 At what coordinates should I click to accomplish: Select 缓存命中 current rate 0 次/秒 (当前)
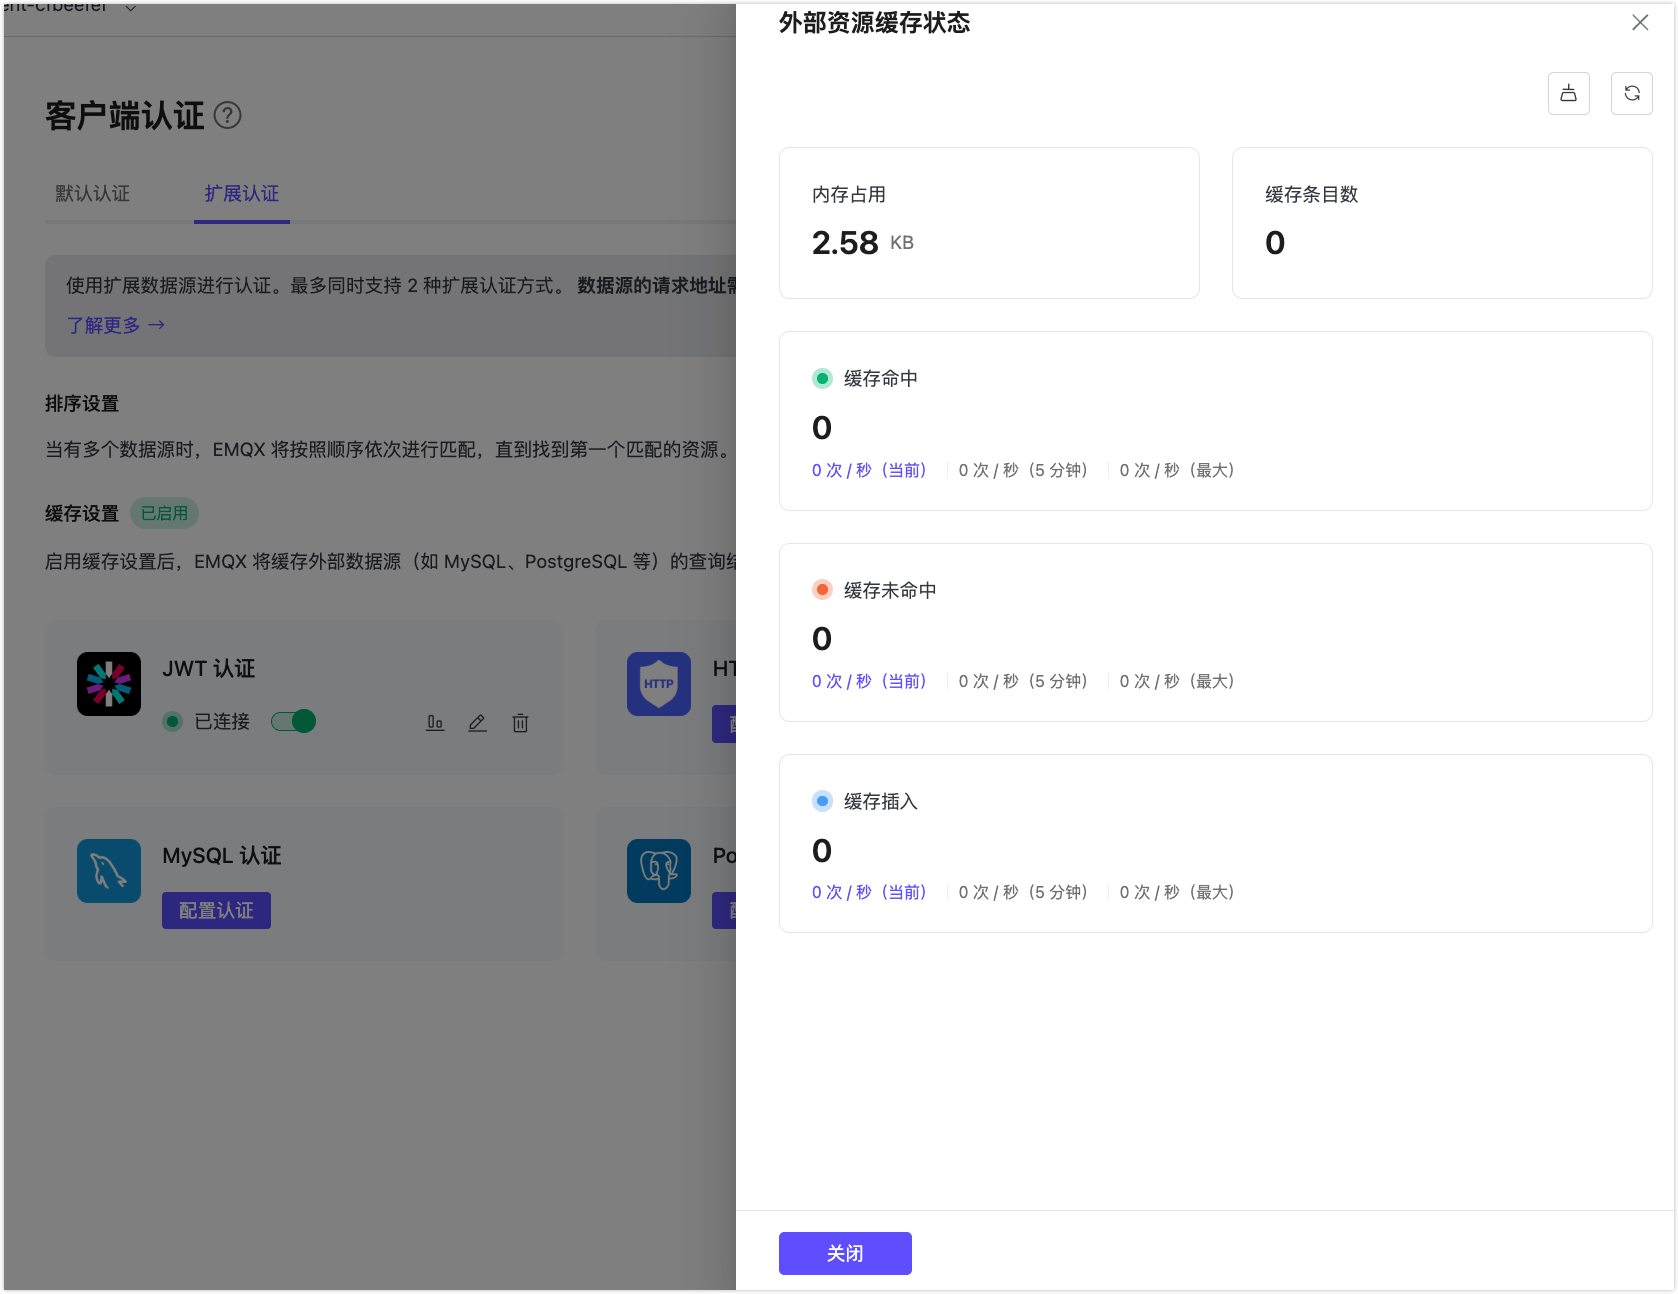(x=869, y=470)
